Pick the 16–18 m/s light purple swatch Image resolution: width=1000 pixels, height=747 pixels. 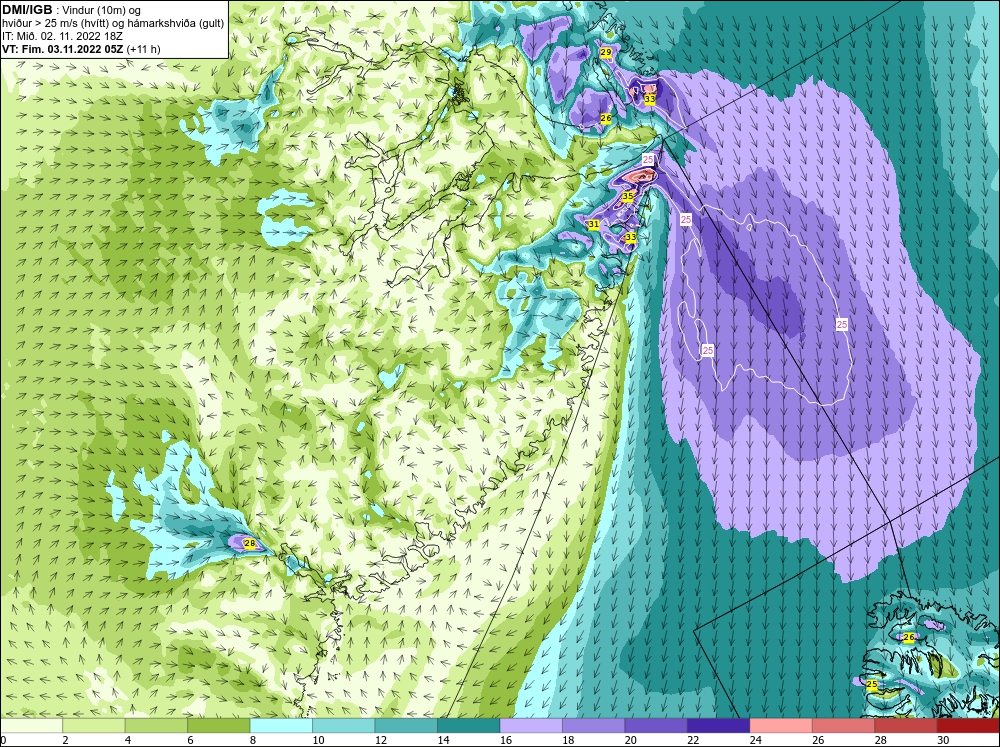[531, 726]
